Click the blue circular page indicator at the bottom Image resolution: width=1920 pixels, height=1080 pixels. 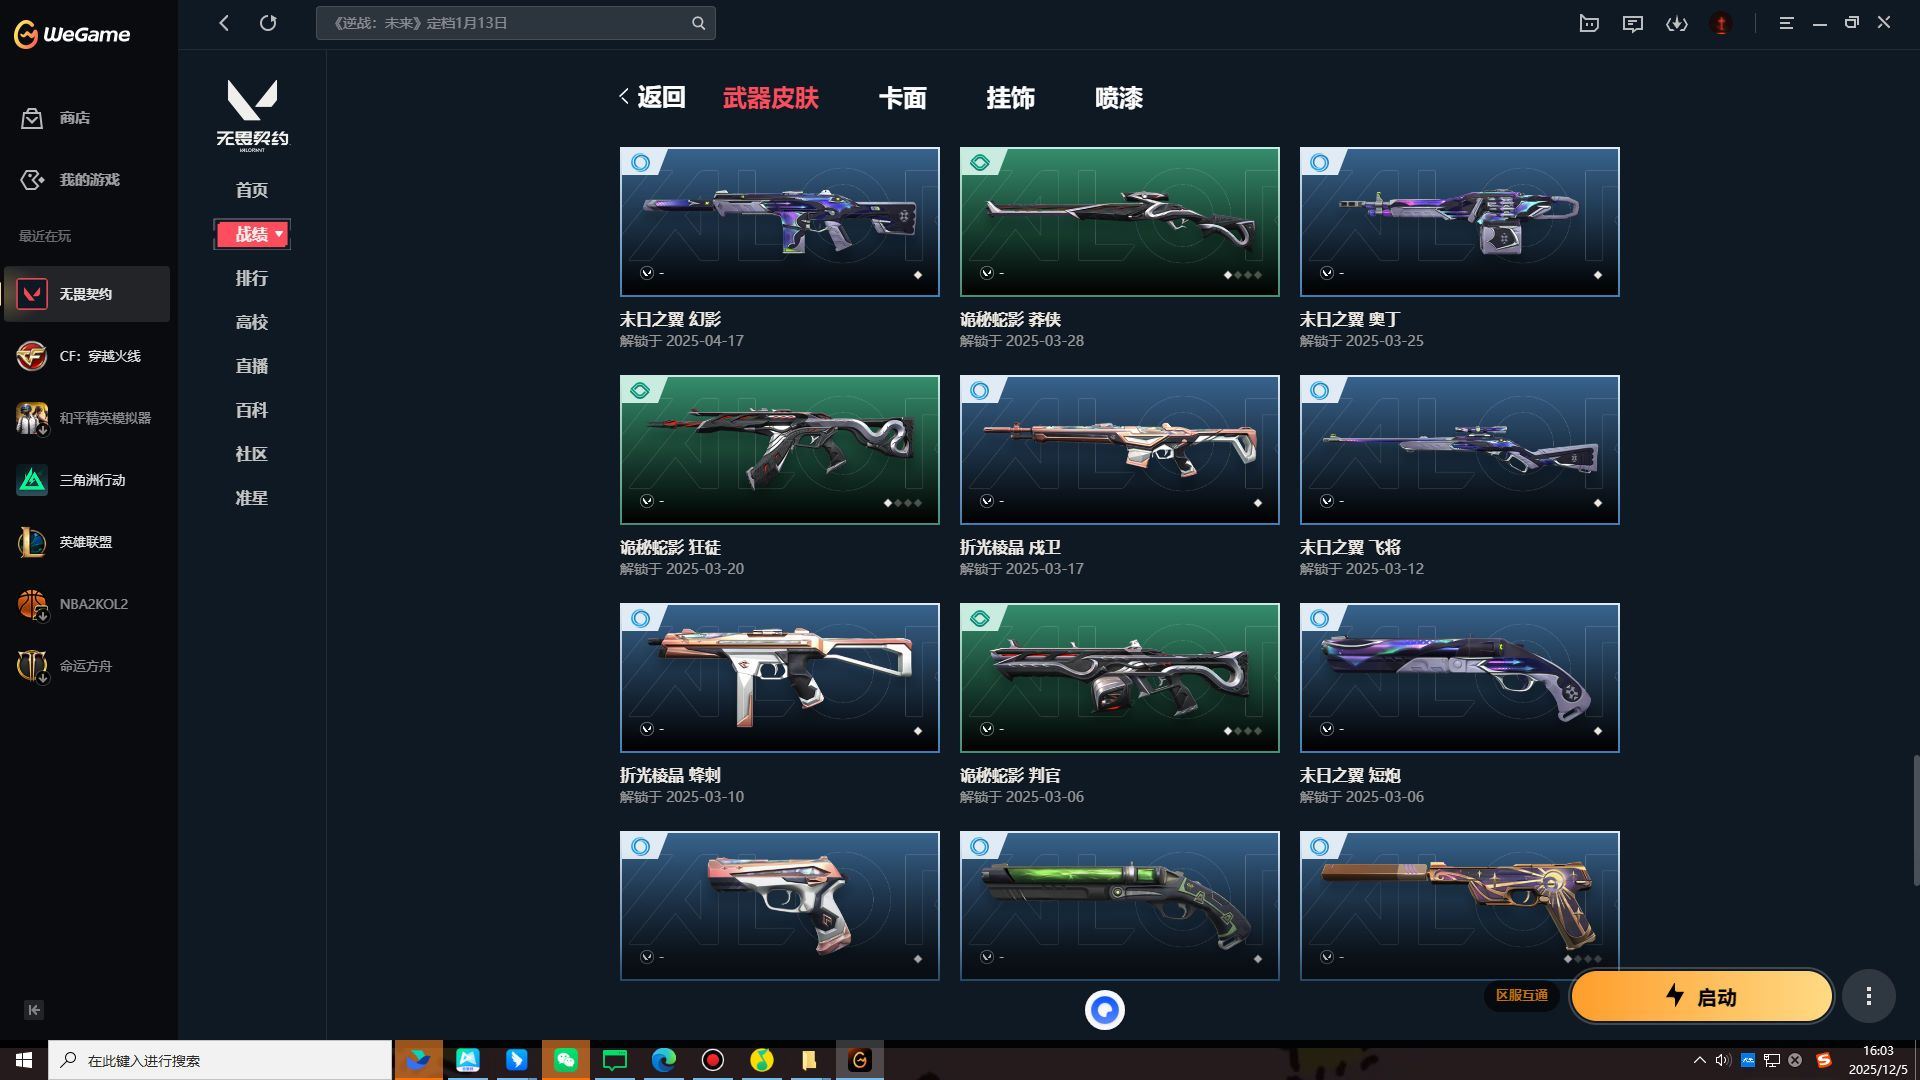tap(1105, 1010)
